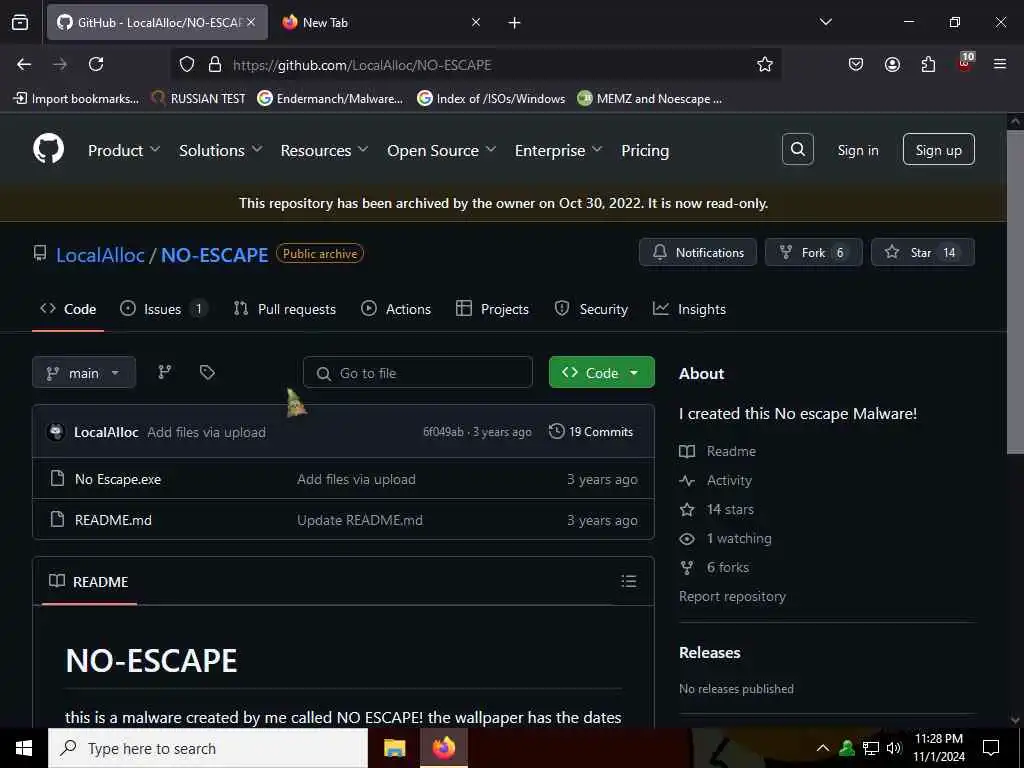Open the main branch selector dropdown
The image size is (1024, 768).
84,372
